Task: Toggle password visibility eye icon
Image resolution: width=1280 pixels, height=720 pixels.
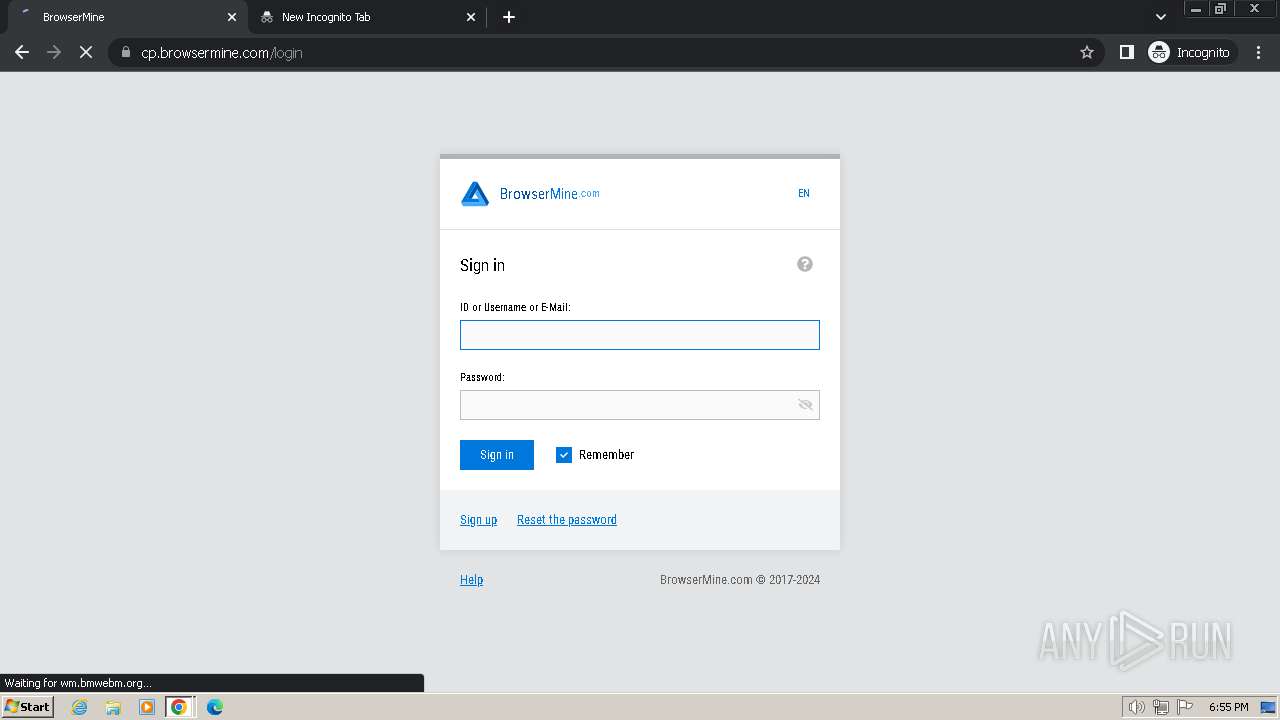Action: (805, 405)
